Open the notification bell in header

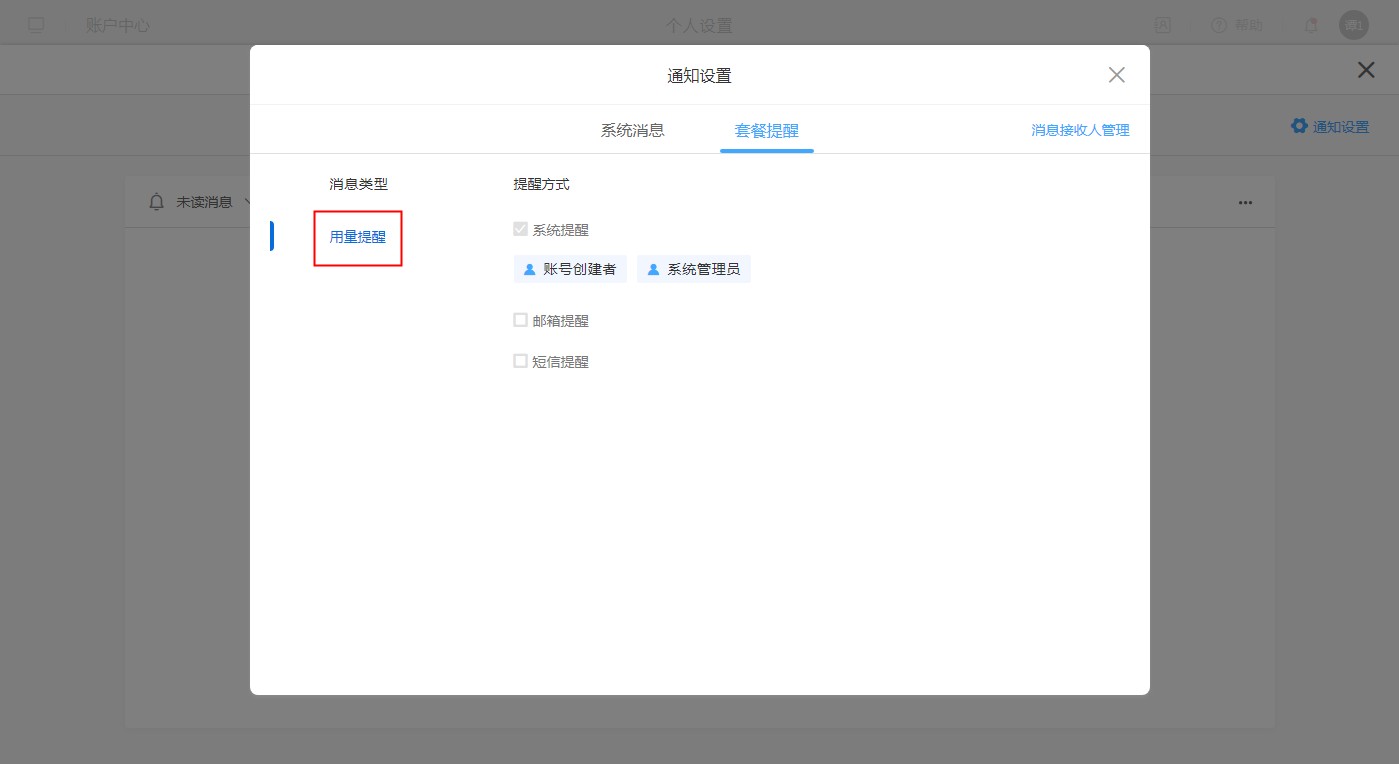[1311, 25]
